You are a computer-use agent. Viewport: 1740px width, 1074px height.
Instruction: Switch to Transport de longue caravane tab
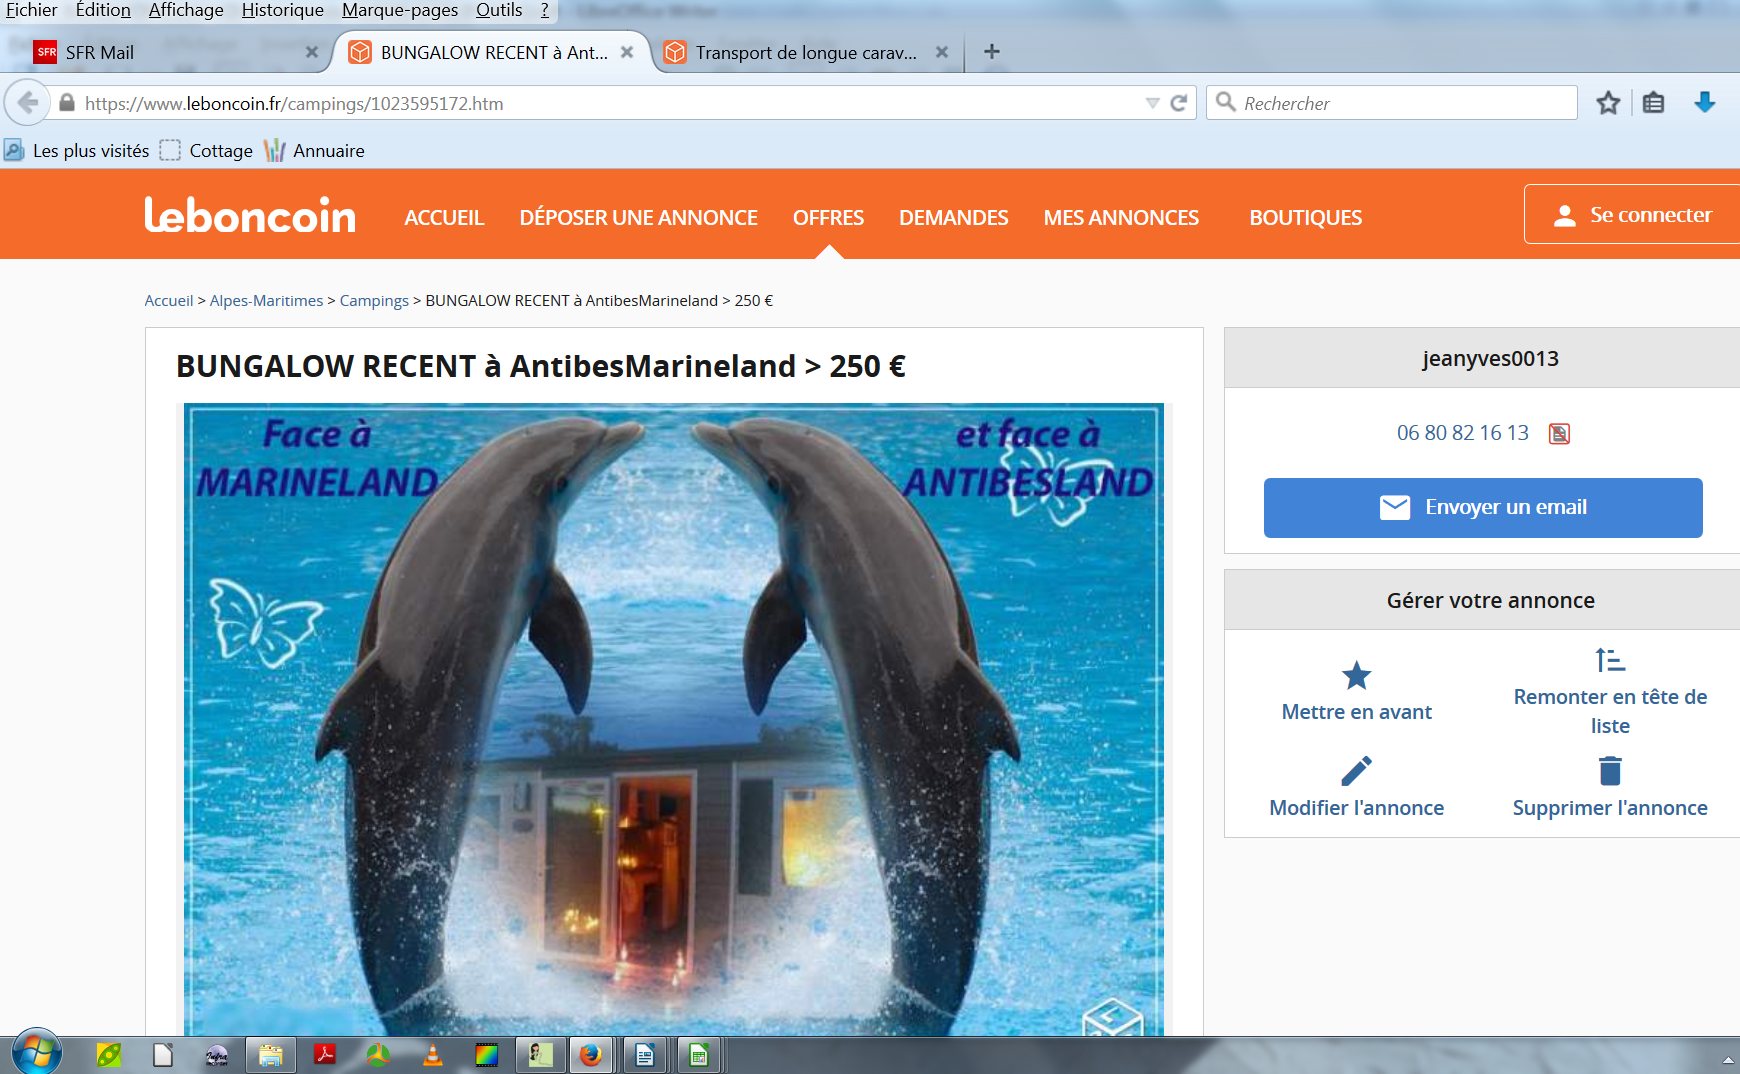coord(806,52)
